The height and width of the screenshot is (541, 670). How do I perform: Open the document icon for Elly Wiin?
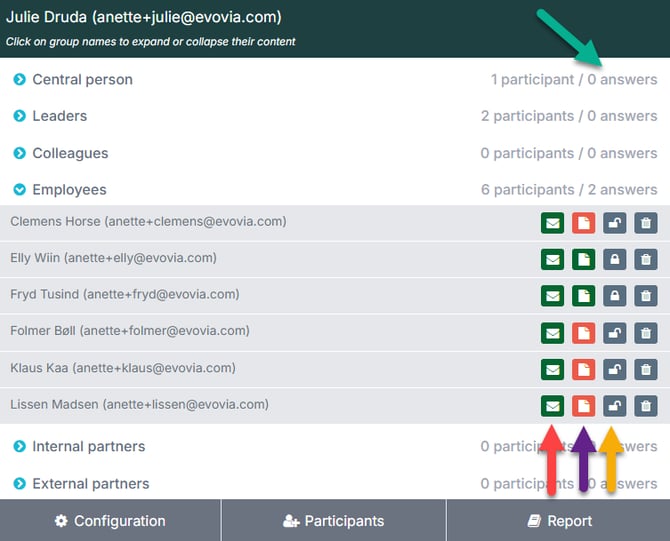(x=583, y=260)
